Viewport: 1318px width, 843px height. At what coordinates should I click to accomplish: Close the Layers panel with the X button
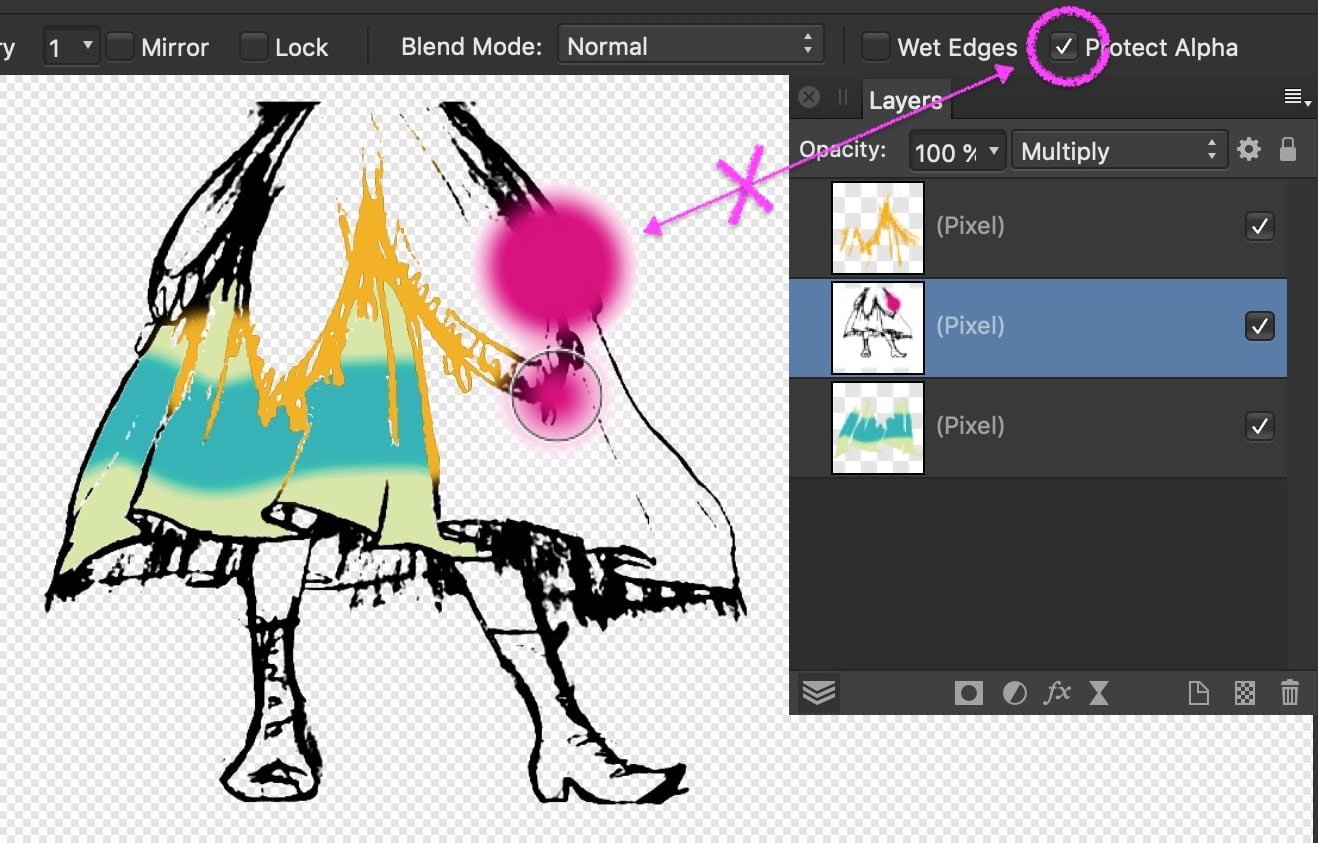tap(809, 97)
